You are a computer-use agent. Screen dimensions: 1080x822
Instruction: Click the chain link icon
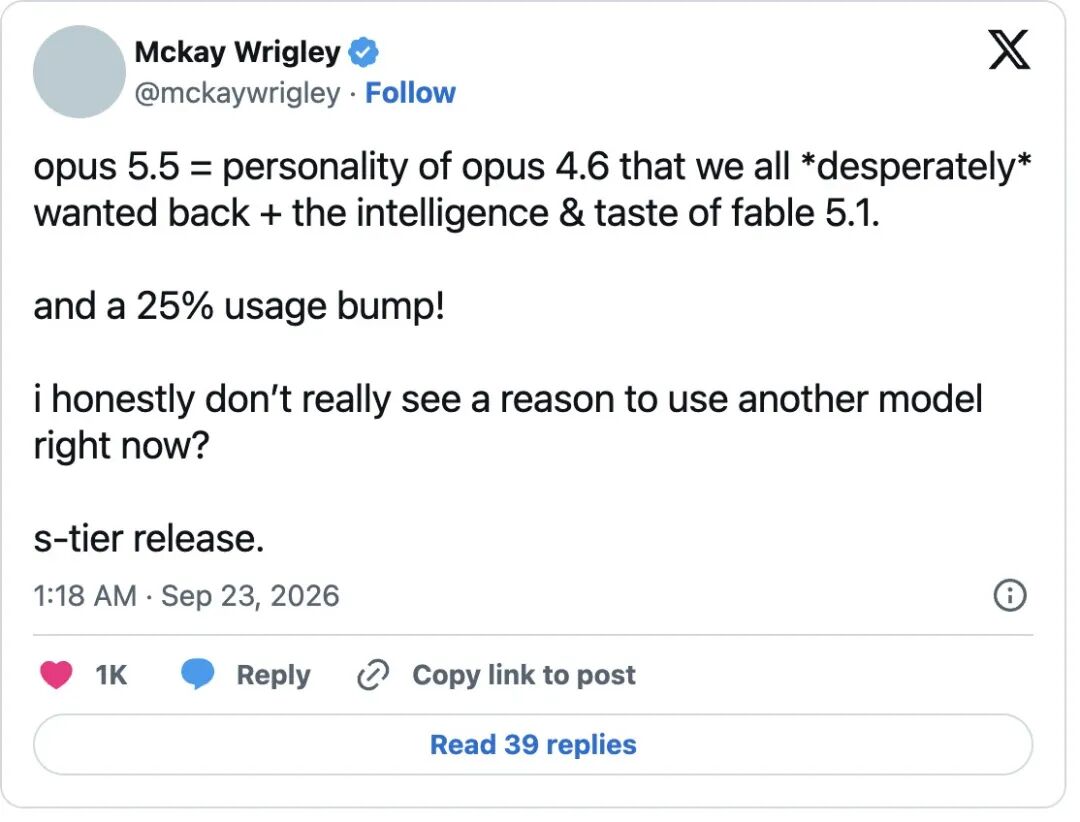click(x=373, y=675)
